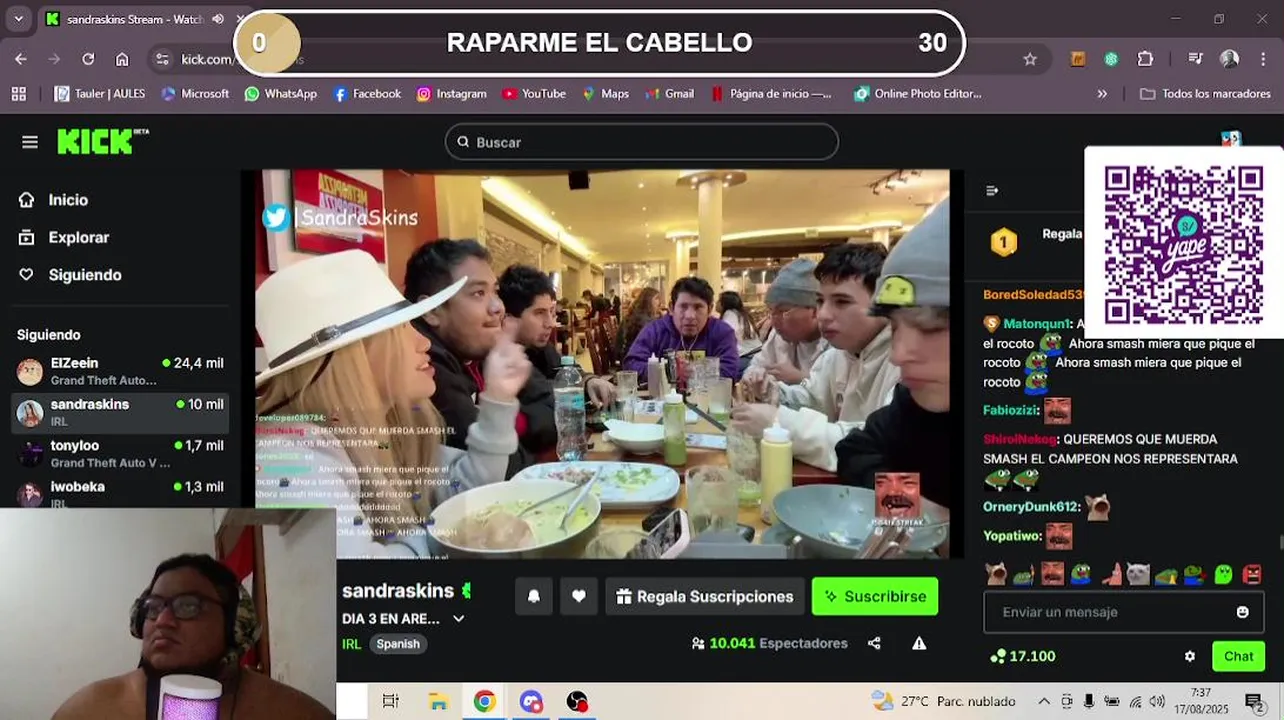This screenshot has width=1284, height=720.
Task: Open the emoji picker in chat
Action: pyautogui.click(x=1242, y=612)
